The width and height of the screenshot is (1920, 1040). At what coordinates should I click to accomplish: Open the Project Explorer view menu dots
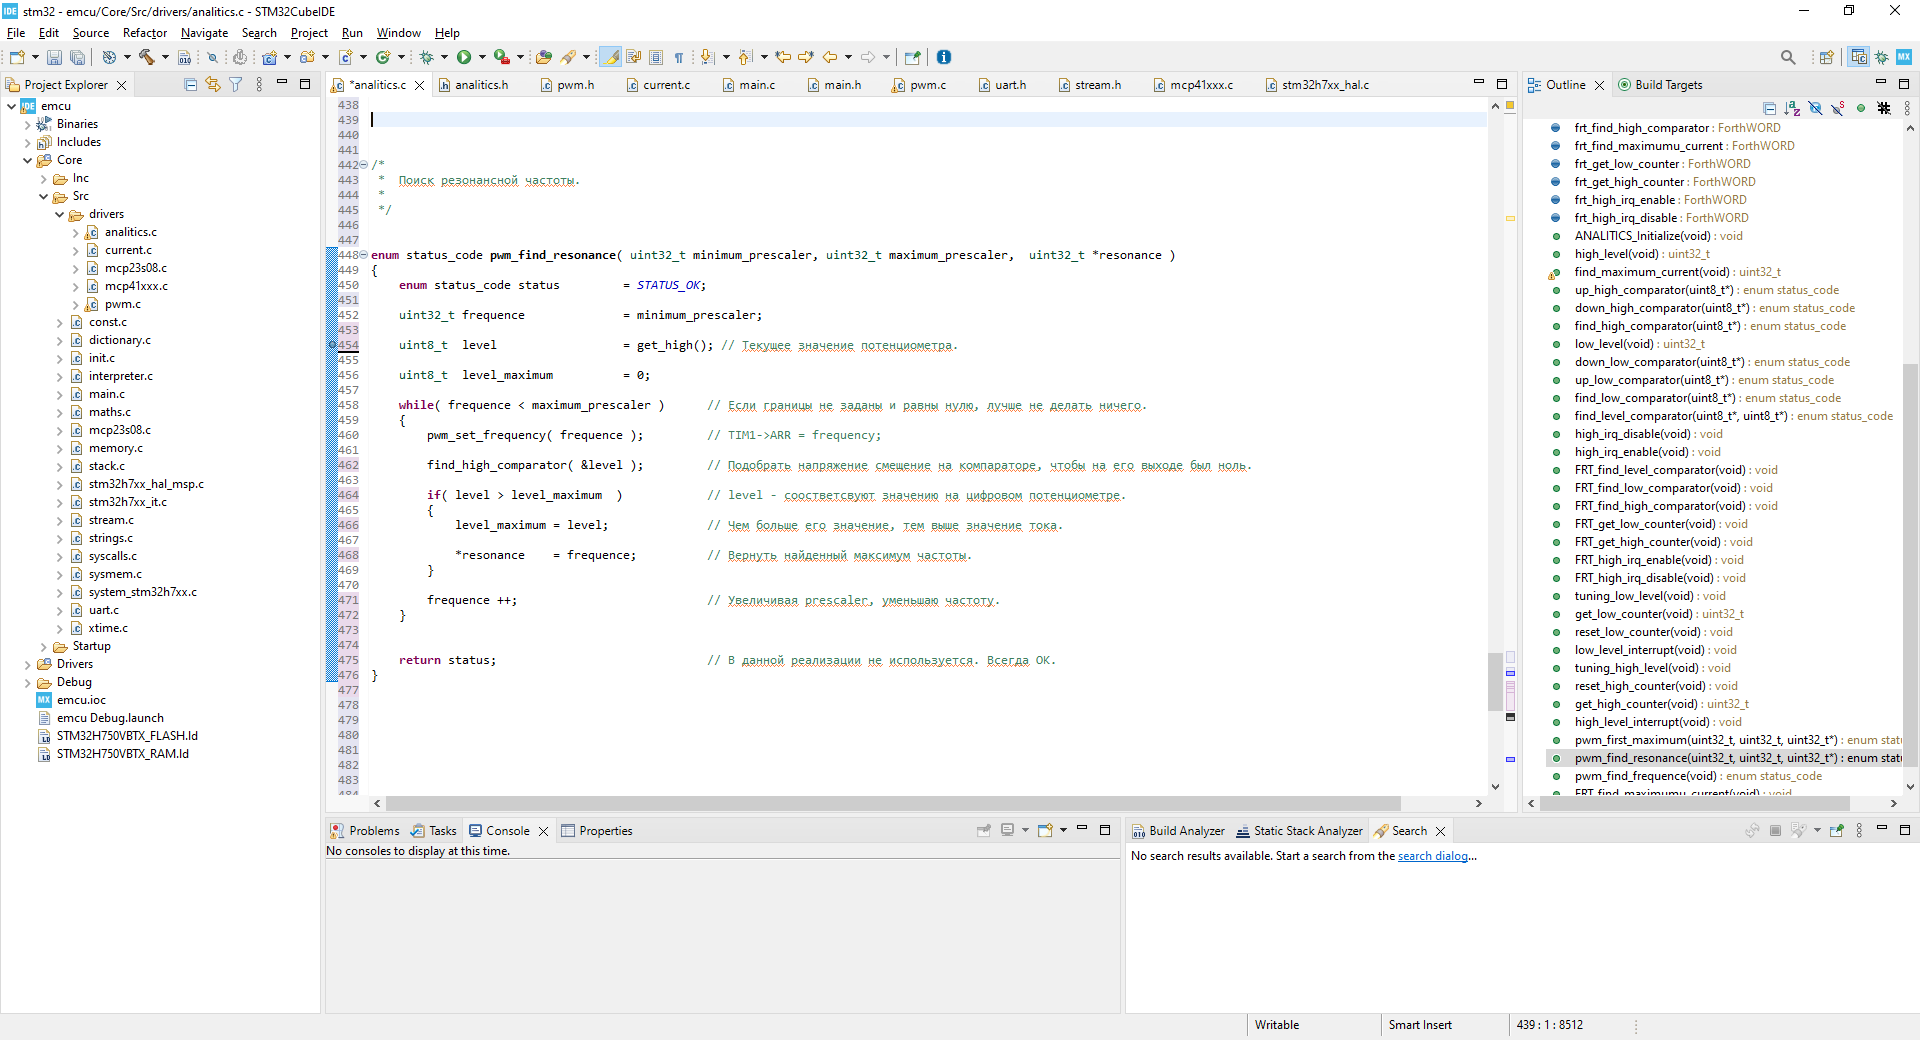pos(259,85)
